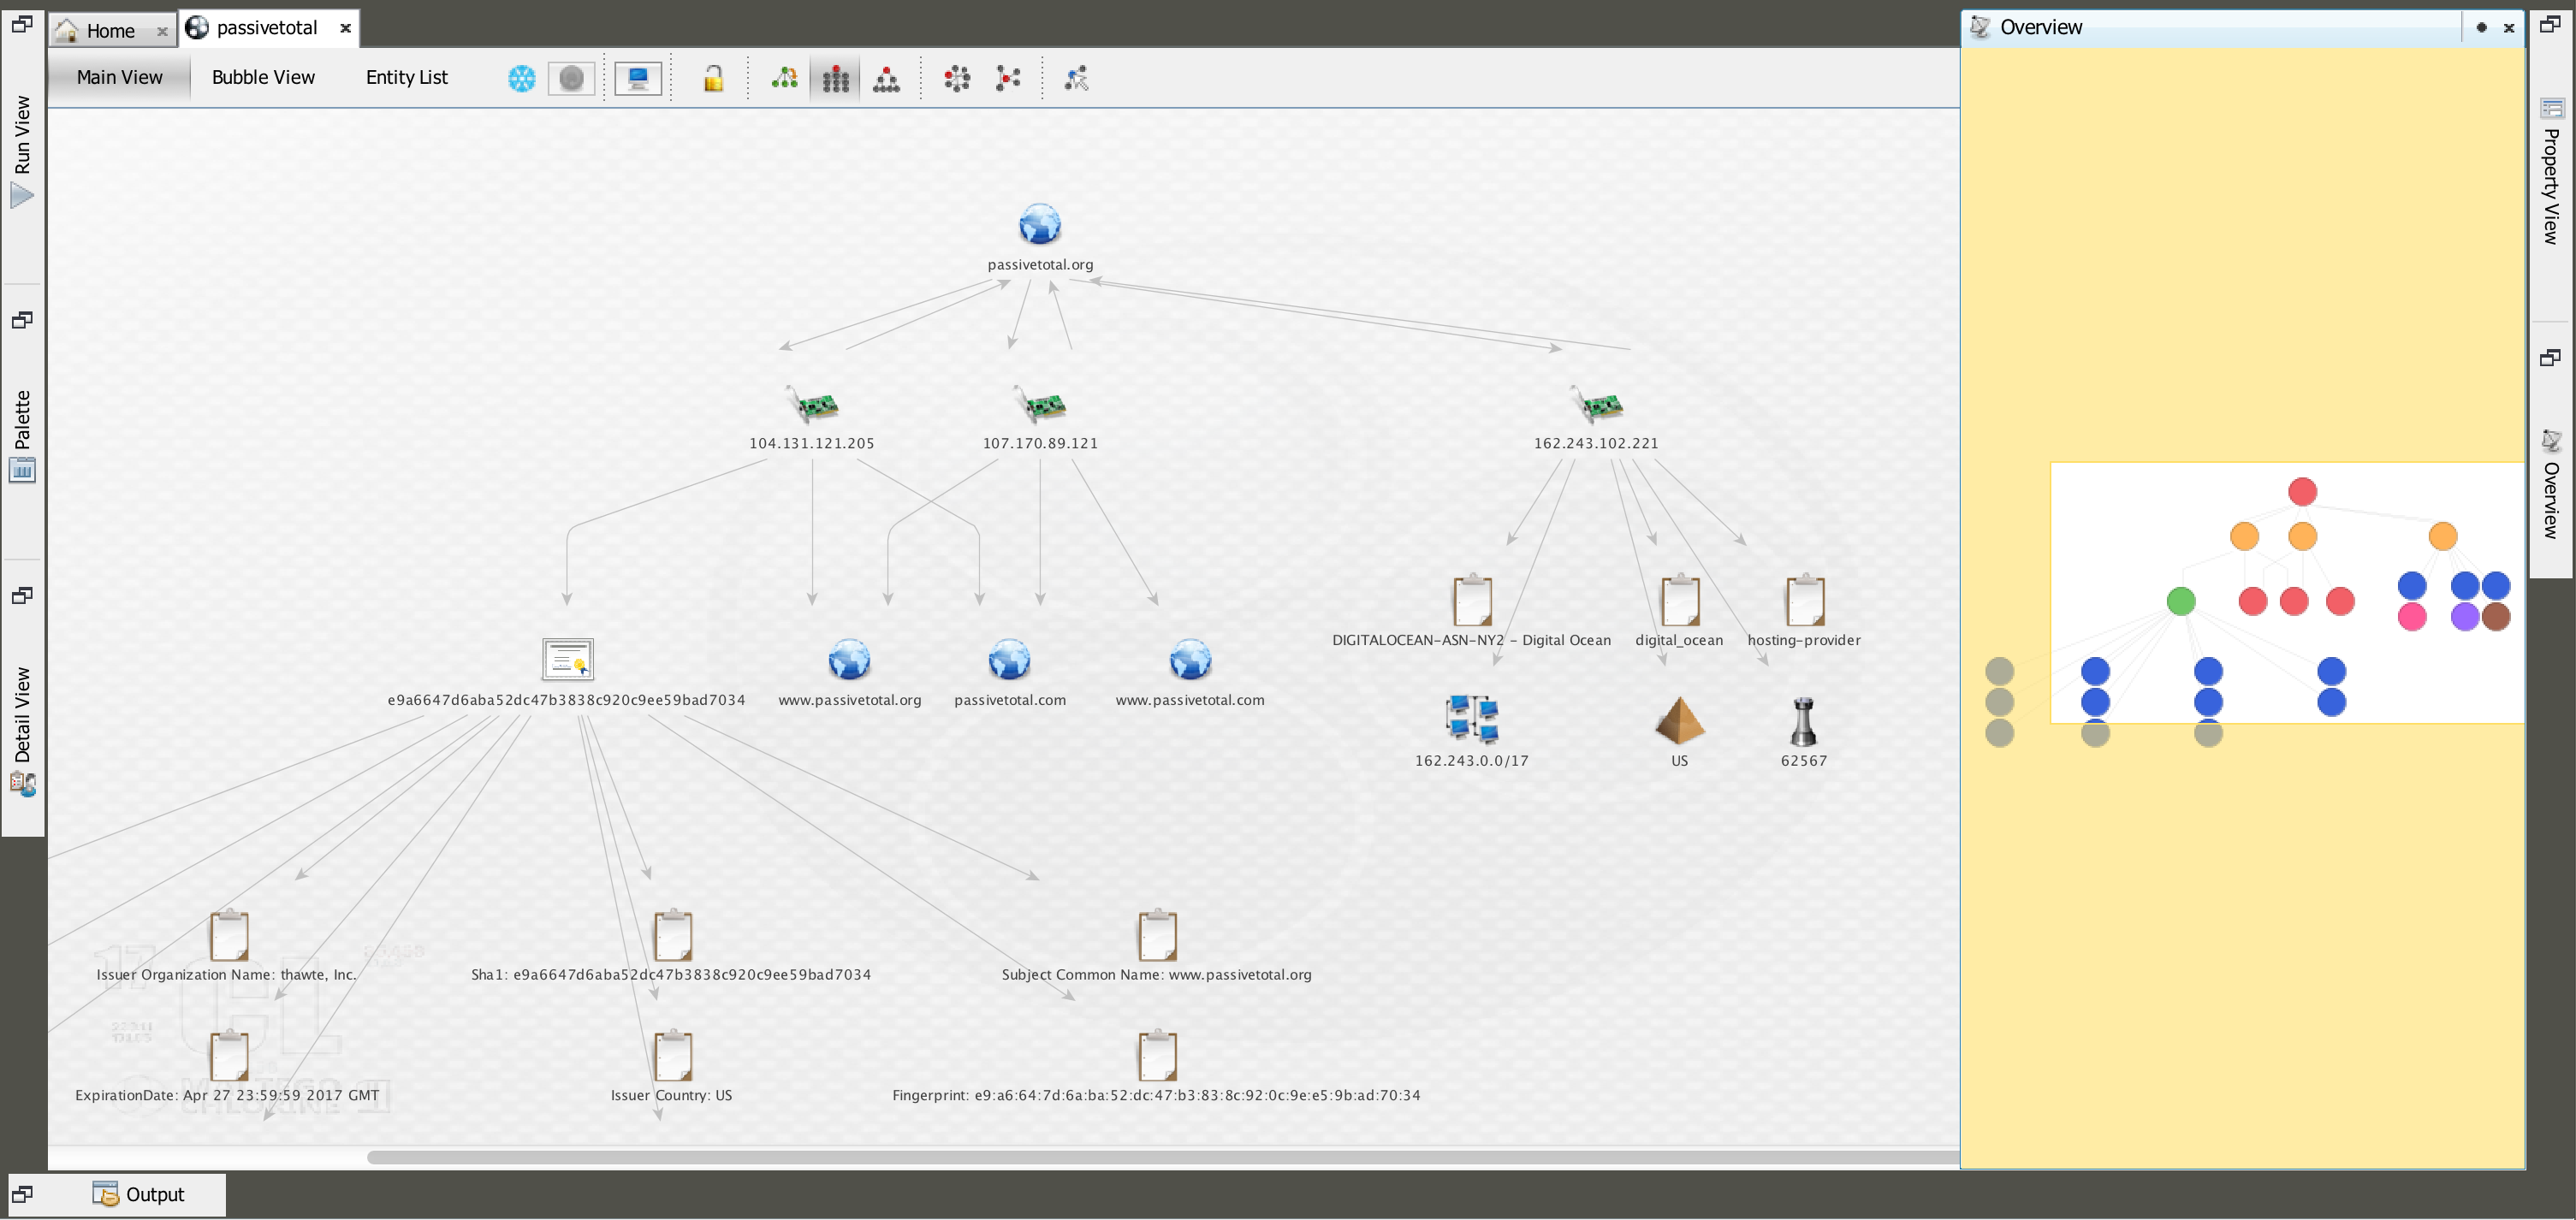The width and height of the screenshot is (2576, 1220).
Task: Click the top red node in Overview map
Action: (x=2302, y=491)
